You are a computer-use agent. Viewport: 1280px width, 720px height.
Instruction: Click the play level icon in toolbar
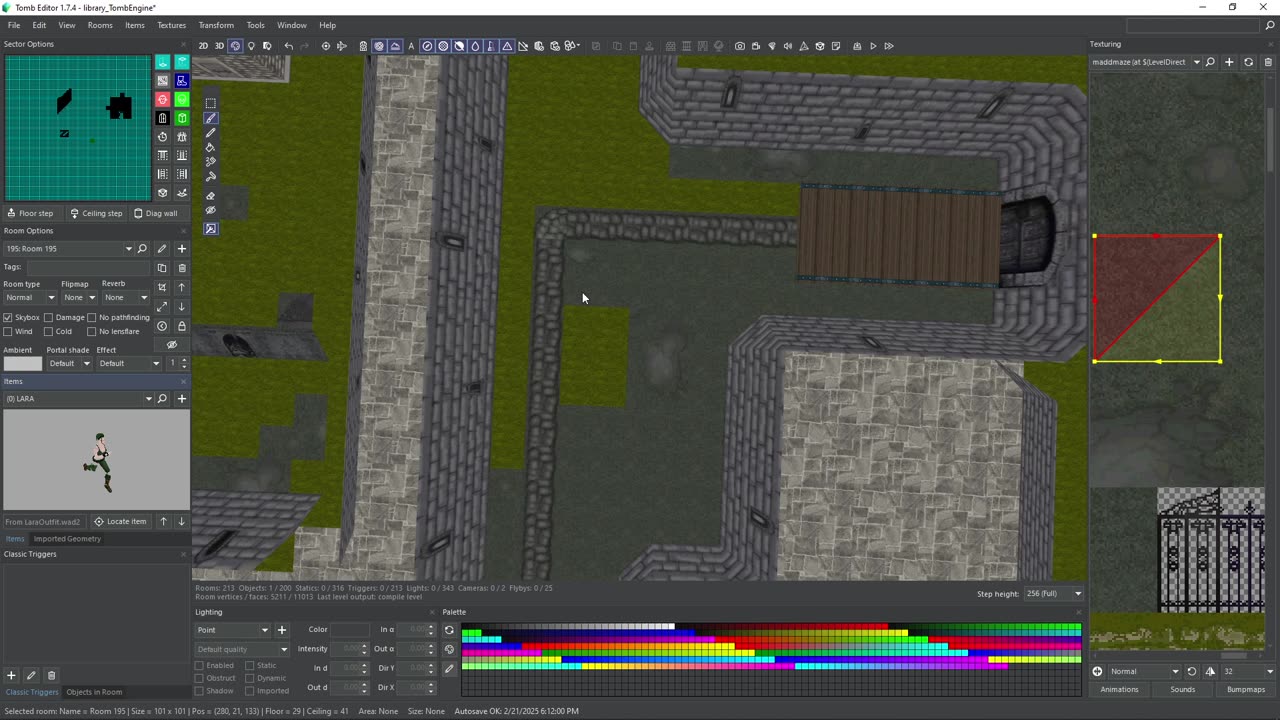(873, 46)
